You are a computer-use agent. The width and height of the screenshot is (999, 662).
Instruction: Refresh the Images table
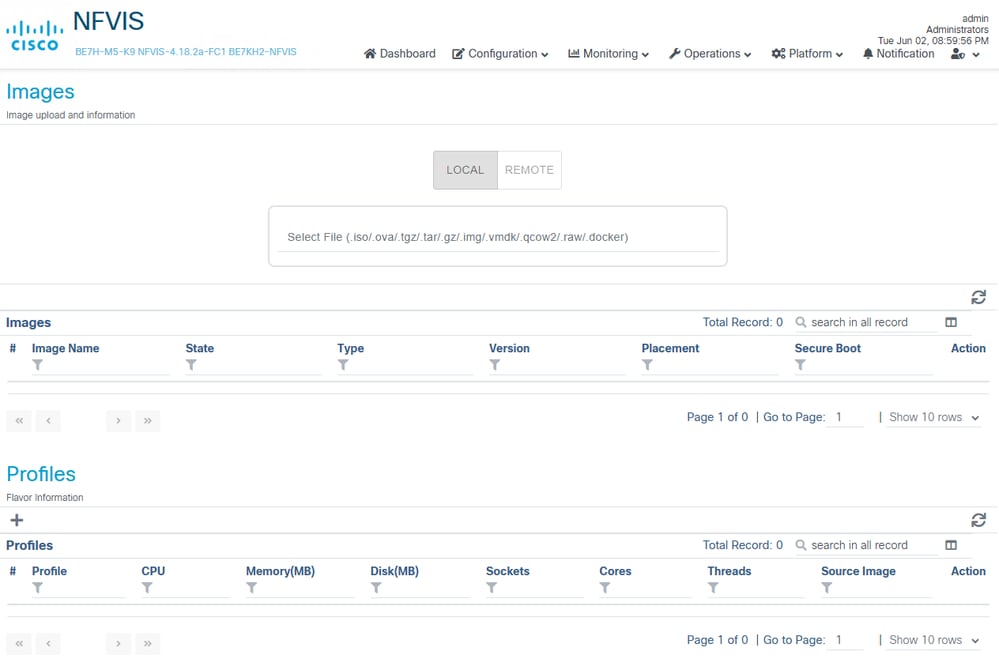click(979, 297)
